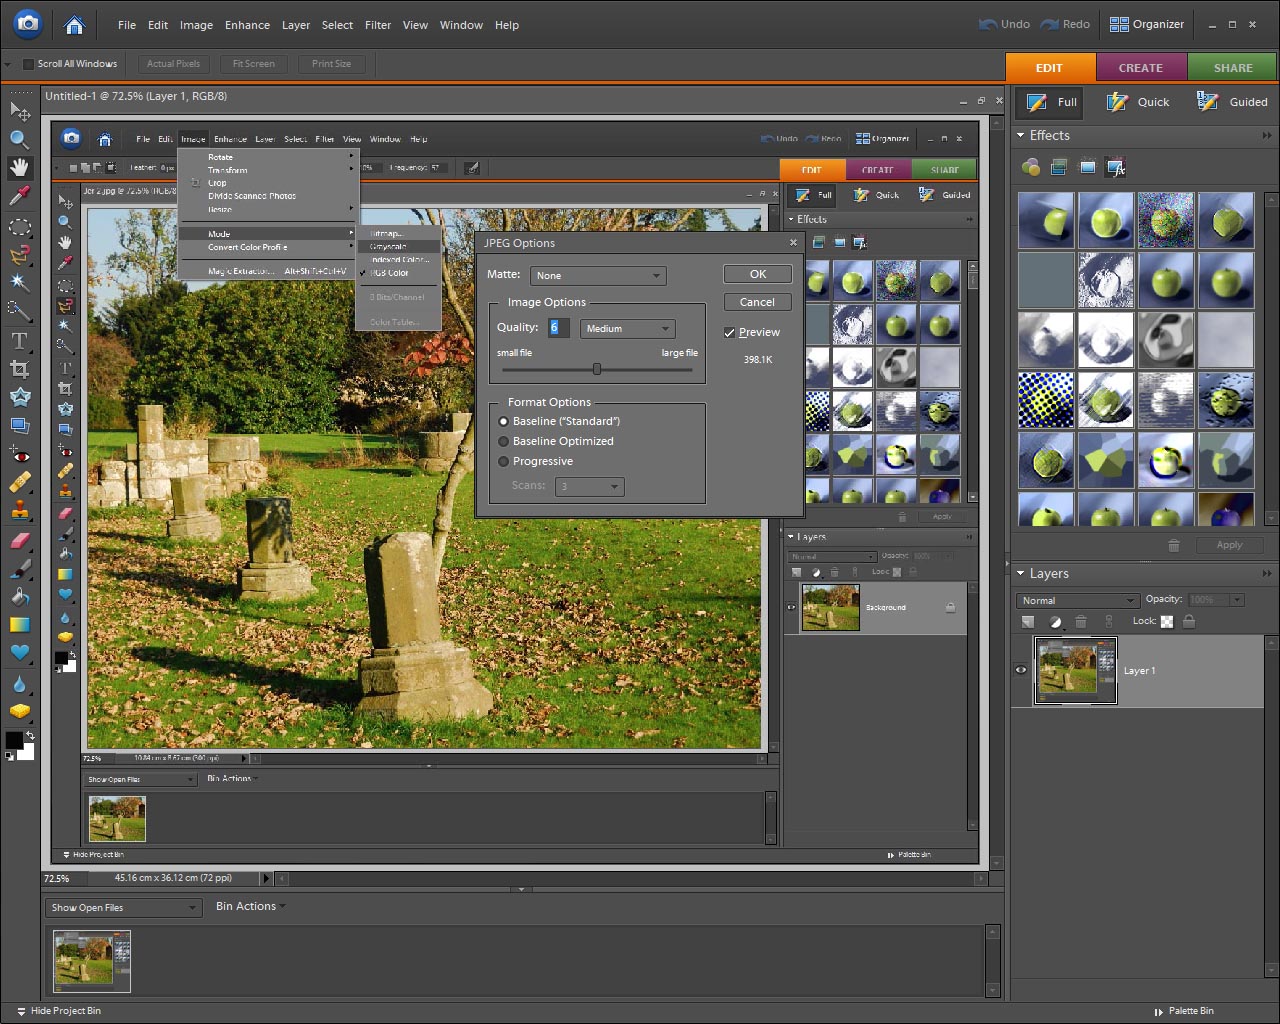Pick the Eyedropper tool in the main toolbar

[x=19, y=196]
